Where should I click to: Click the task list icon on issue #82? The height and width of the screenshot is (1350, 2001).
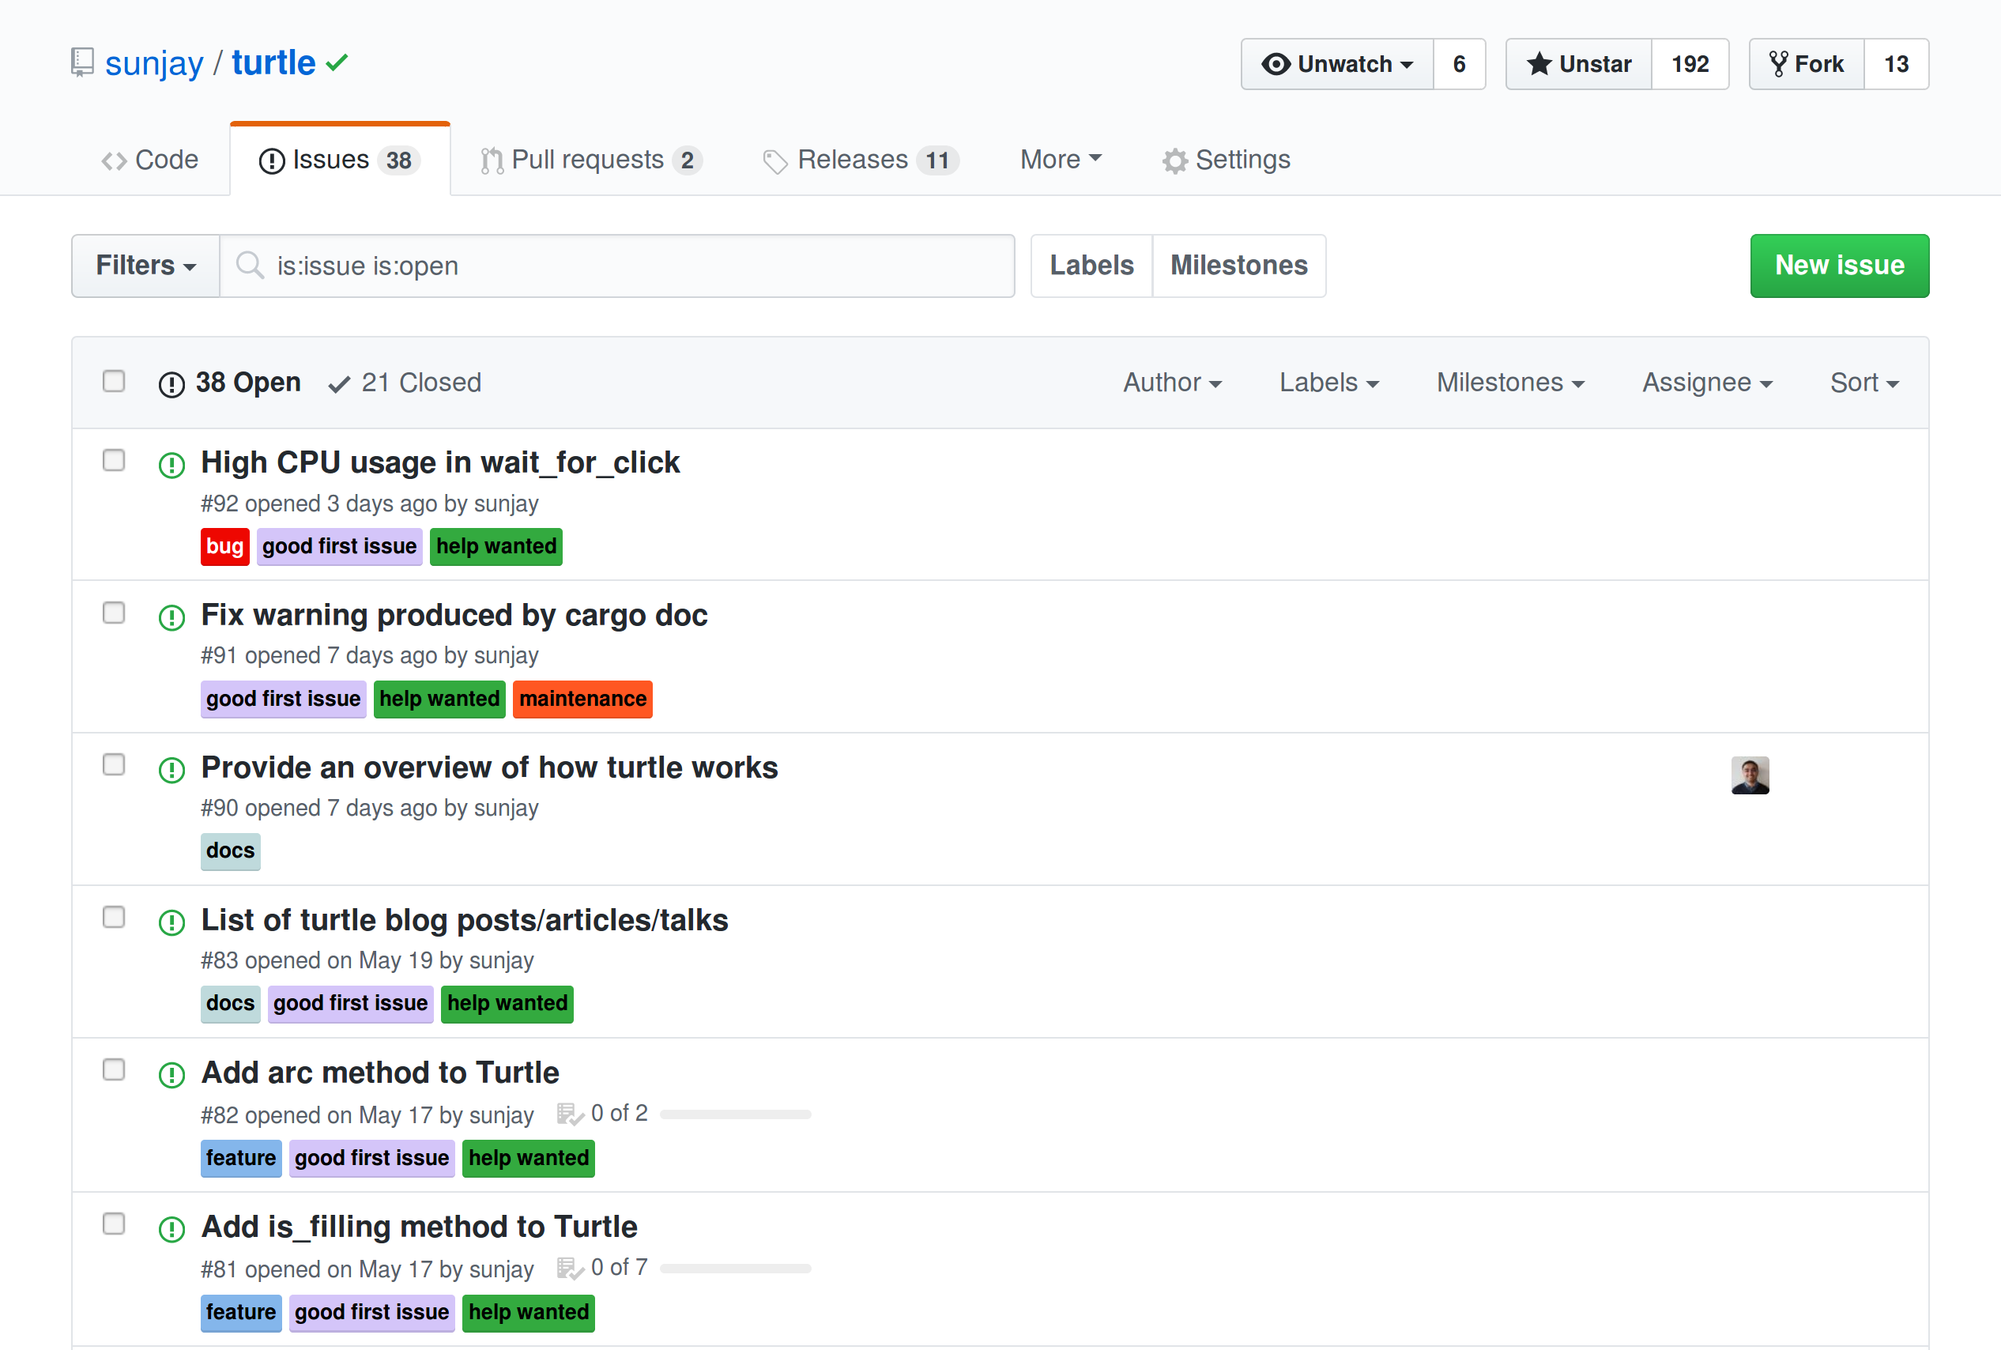(569, 1114)
